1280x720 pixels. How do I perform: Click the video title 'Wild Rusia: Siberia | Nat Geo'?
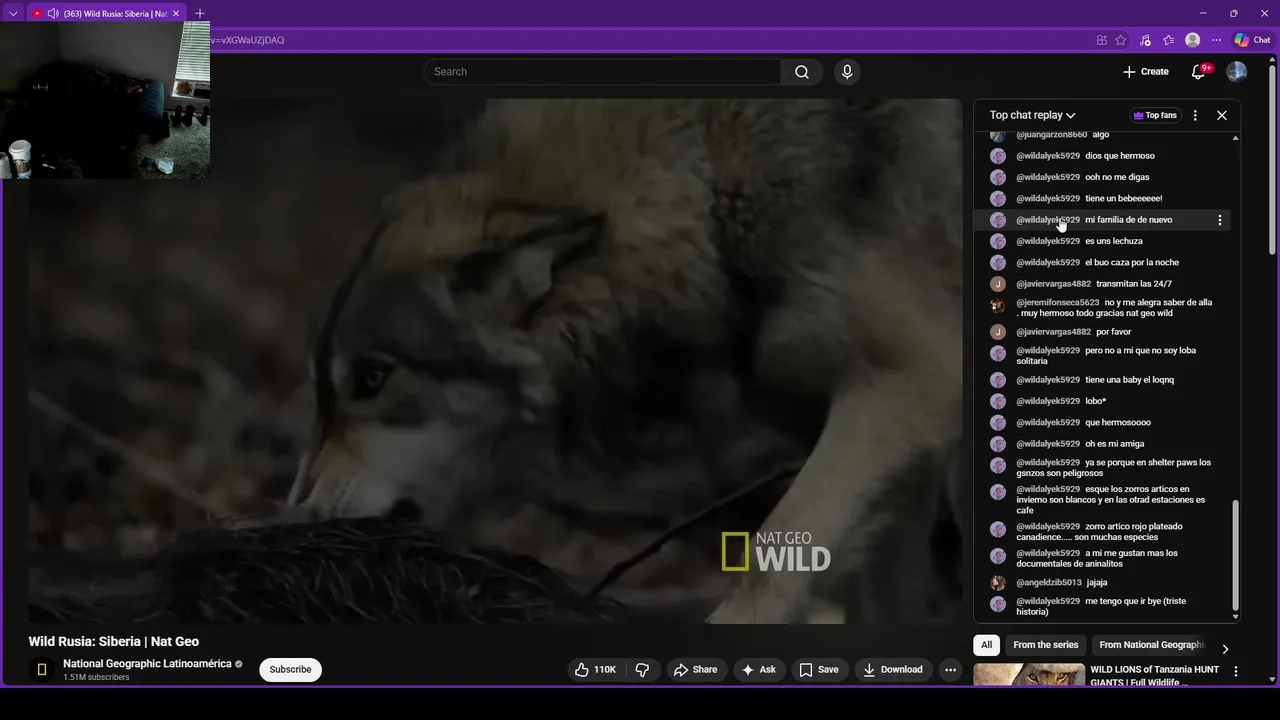click(114, 642)
